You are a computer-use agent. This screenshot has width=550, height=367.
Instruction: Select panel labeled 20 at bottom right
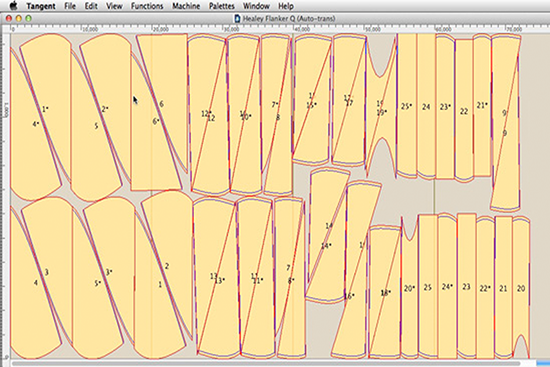click(521, 288)
